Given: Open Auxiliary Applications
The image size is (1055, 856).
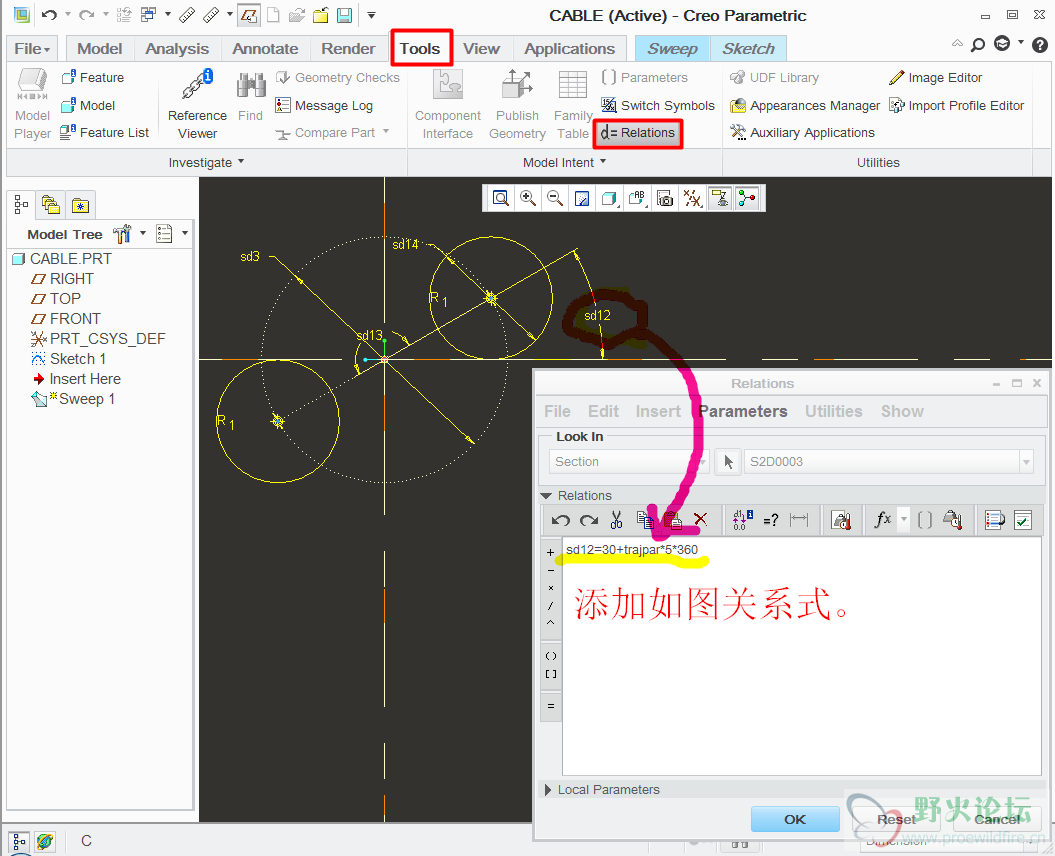Looking at the screenshot, I should point(802,133).
